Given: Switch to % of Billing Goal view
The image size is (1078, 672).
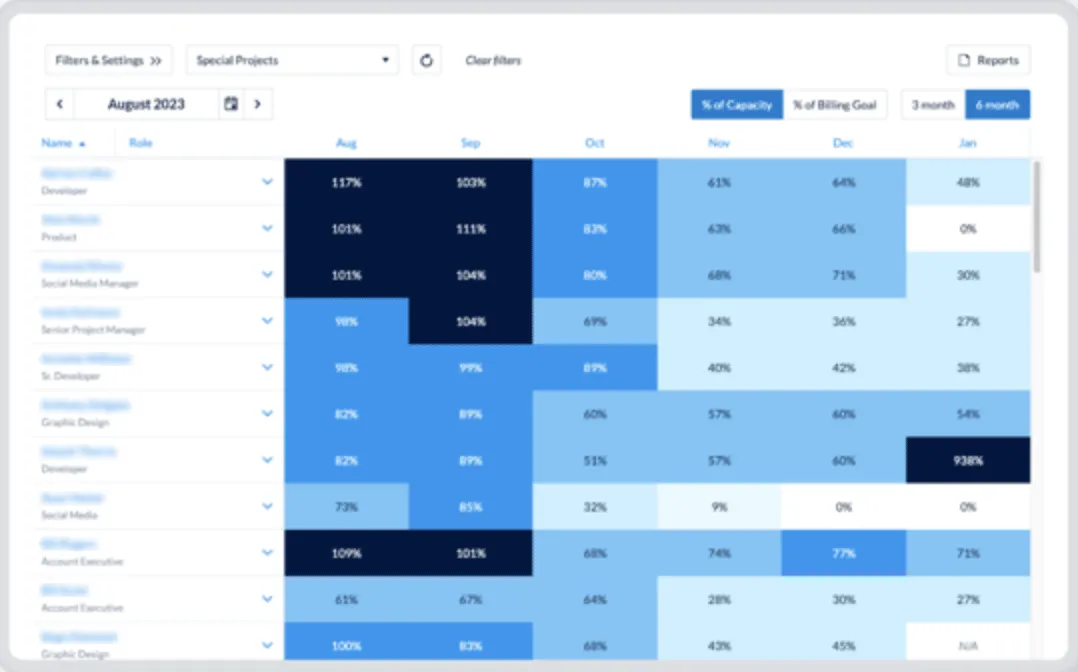Looking at the screenshot, I should click(x=837, y=104).
